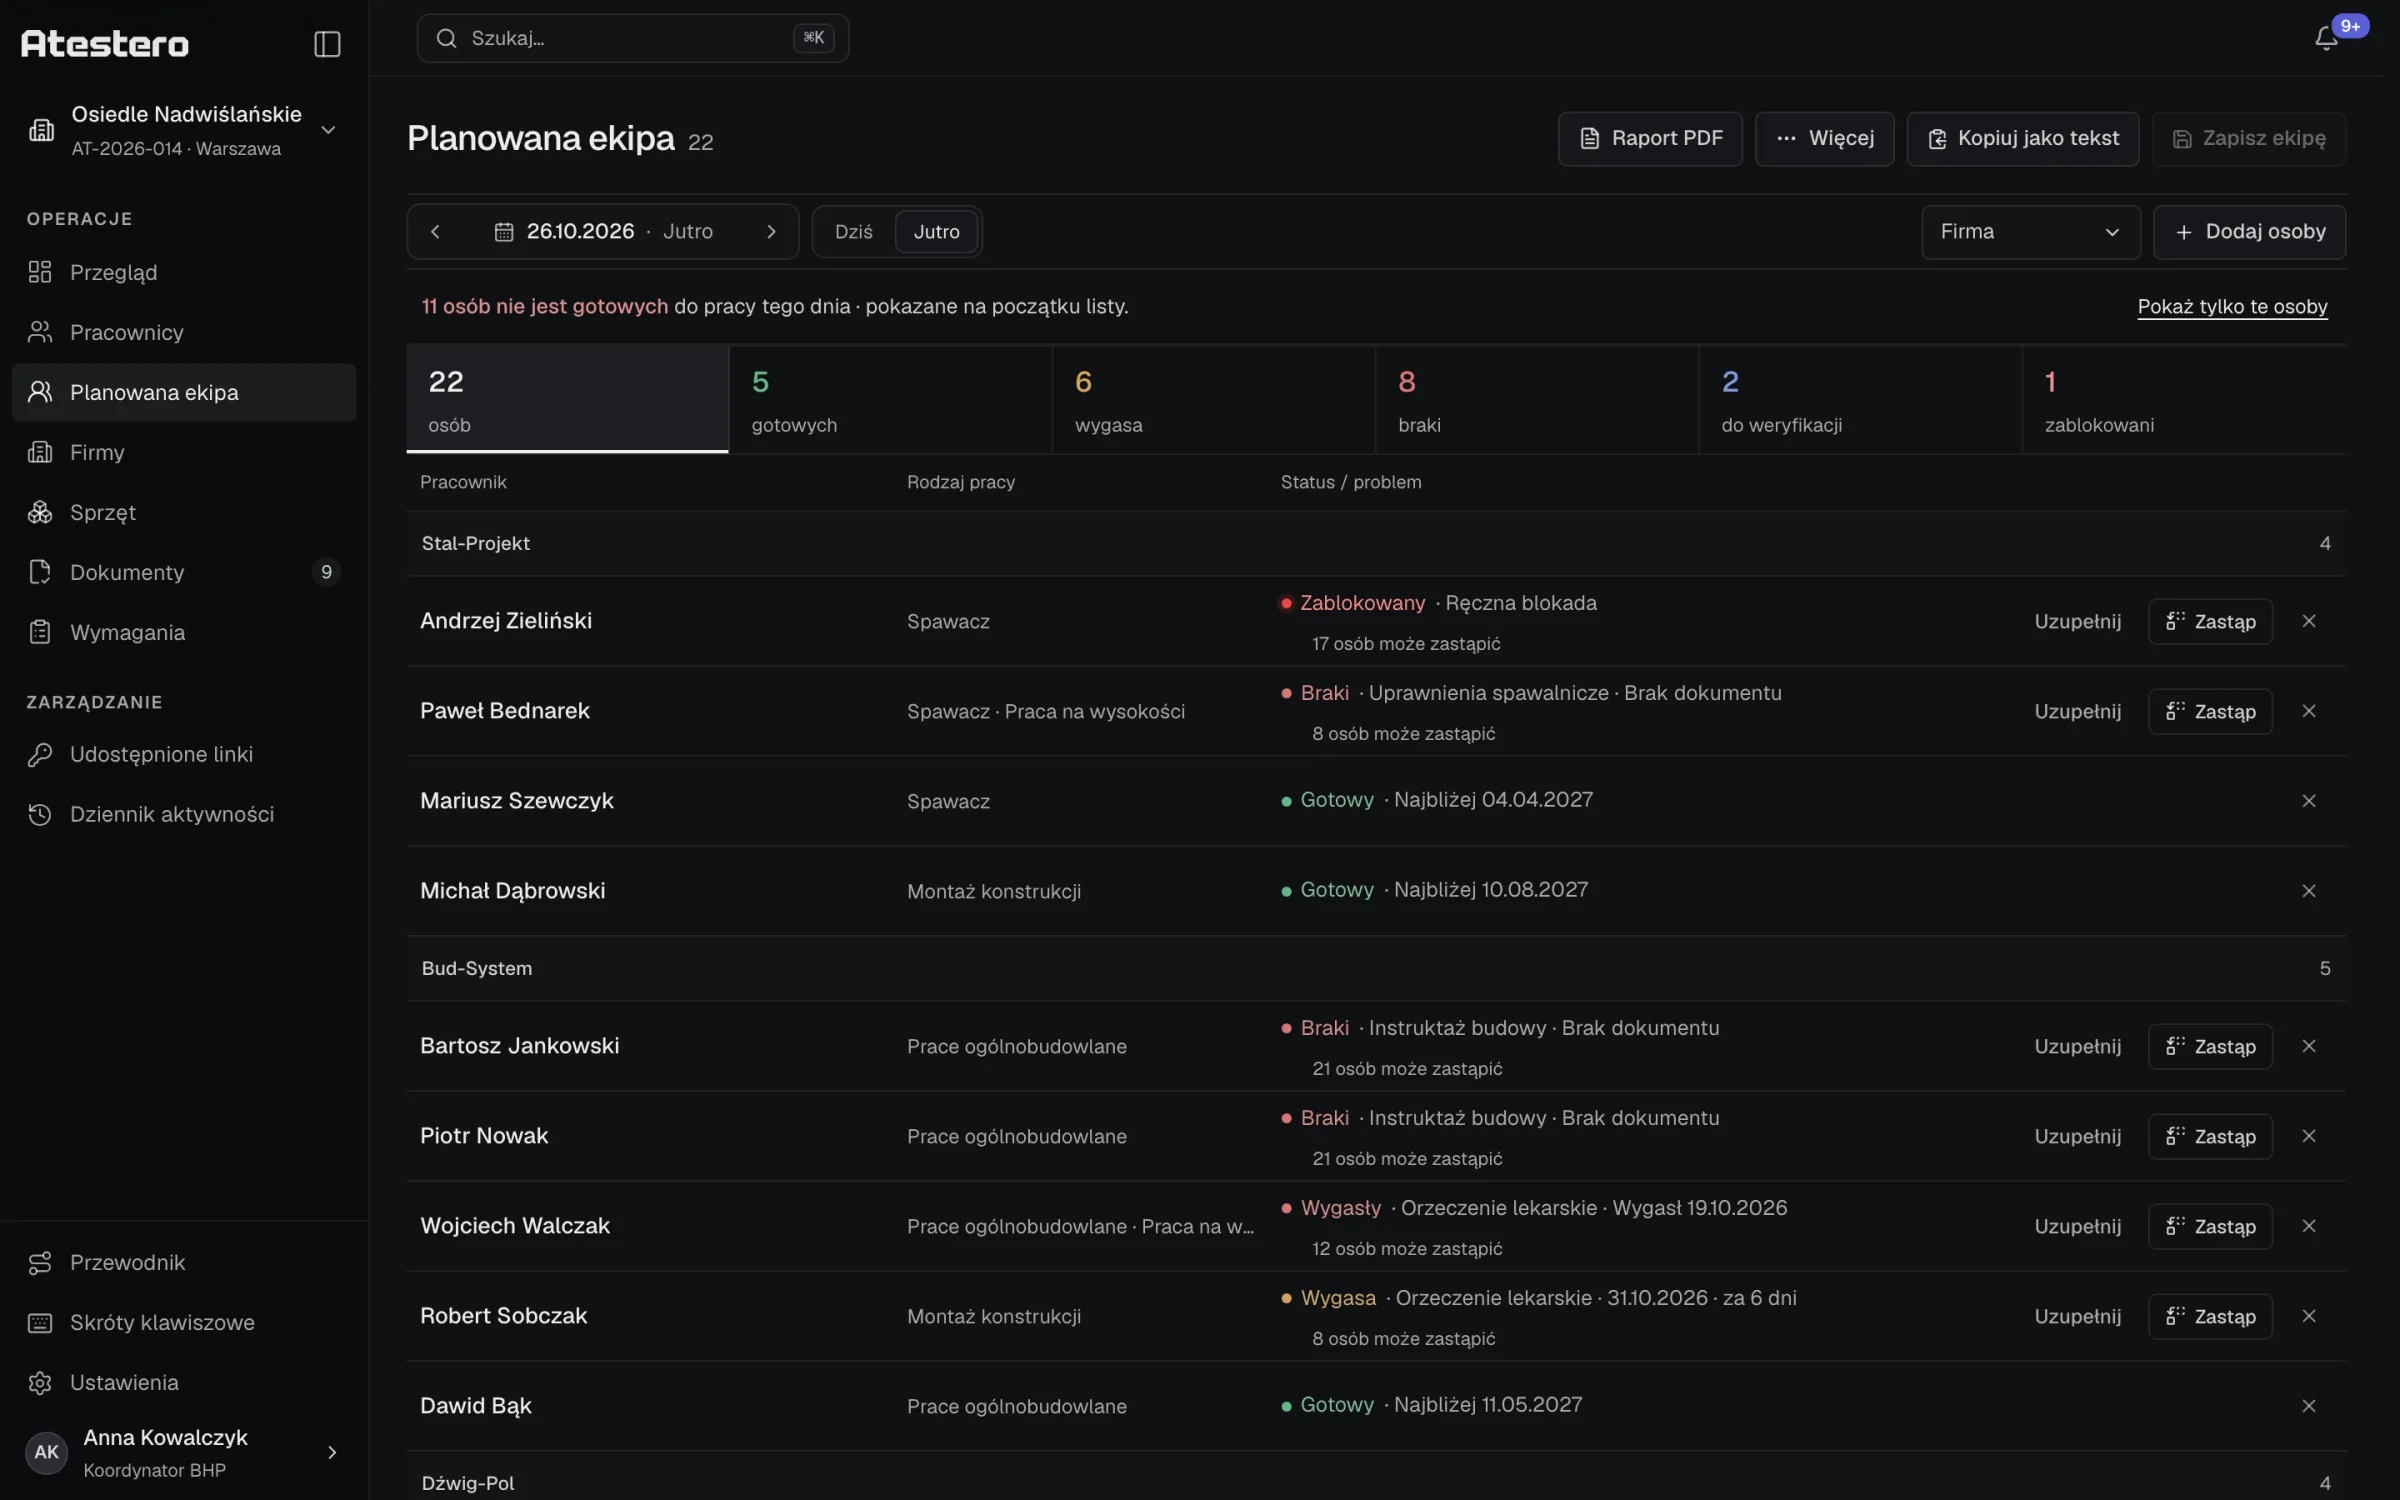Open the Firma grouping dropdown

(x=2030, y=232)
